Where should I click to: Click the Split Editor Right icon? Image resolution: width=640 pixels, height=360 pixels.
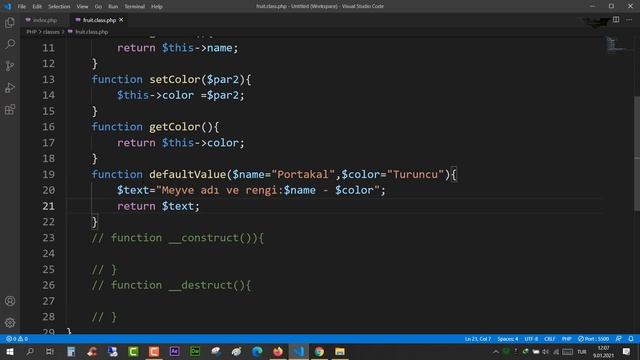[616, 20]
